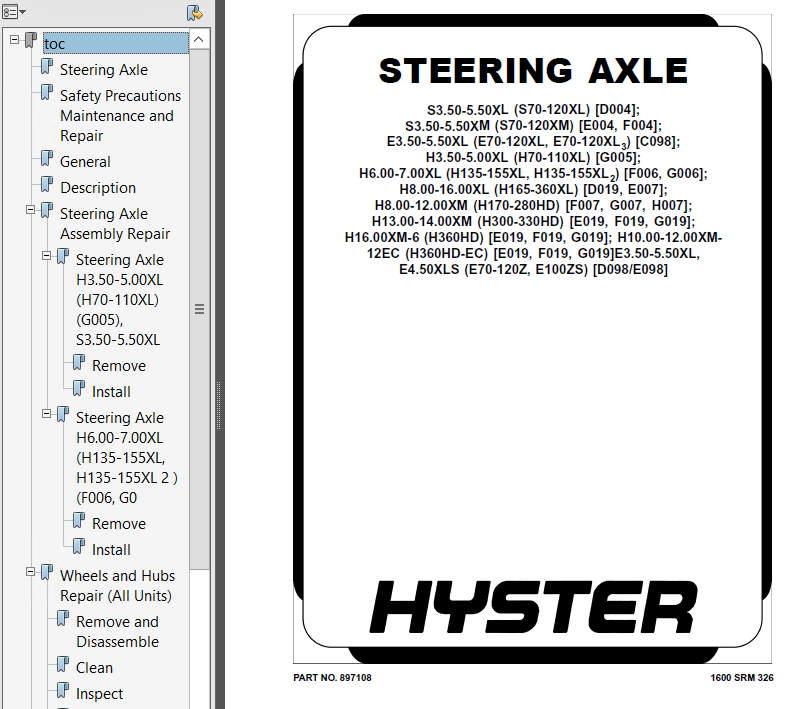This screenshot has width=805, height=709.
Task: Open Remove under H3.50-5.00XL
Action: [119, 366]
